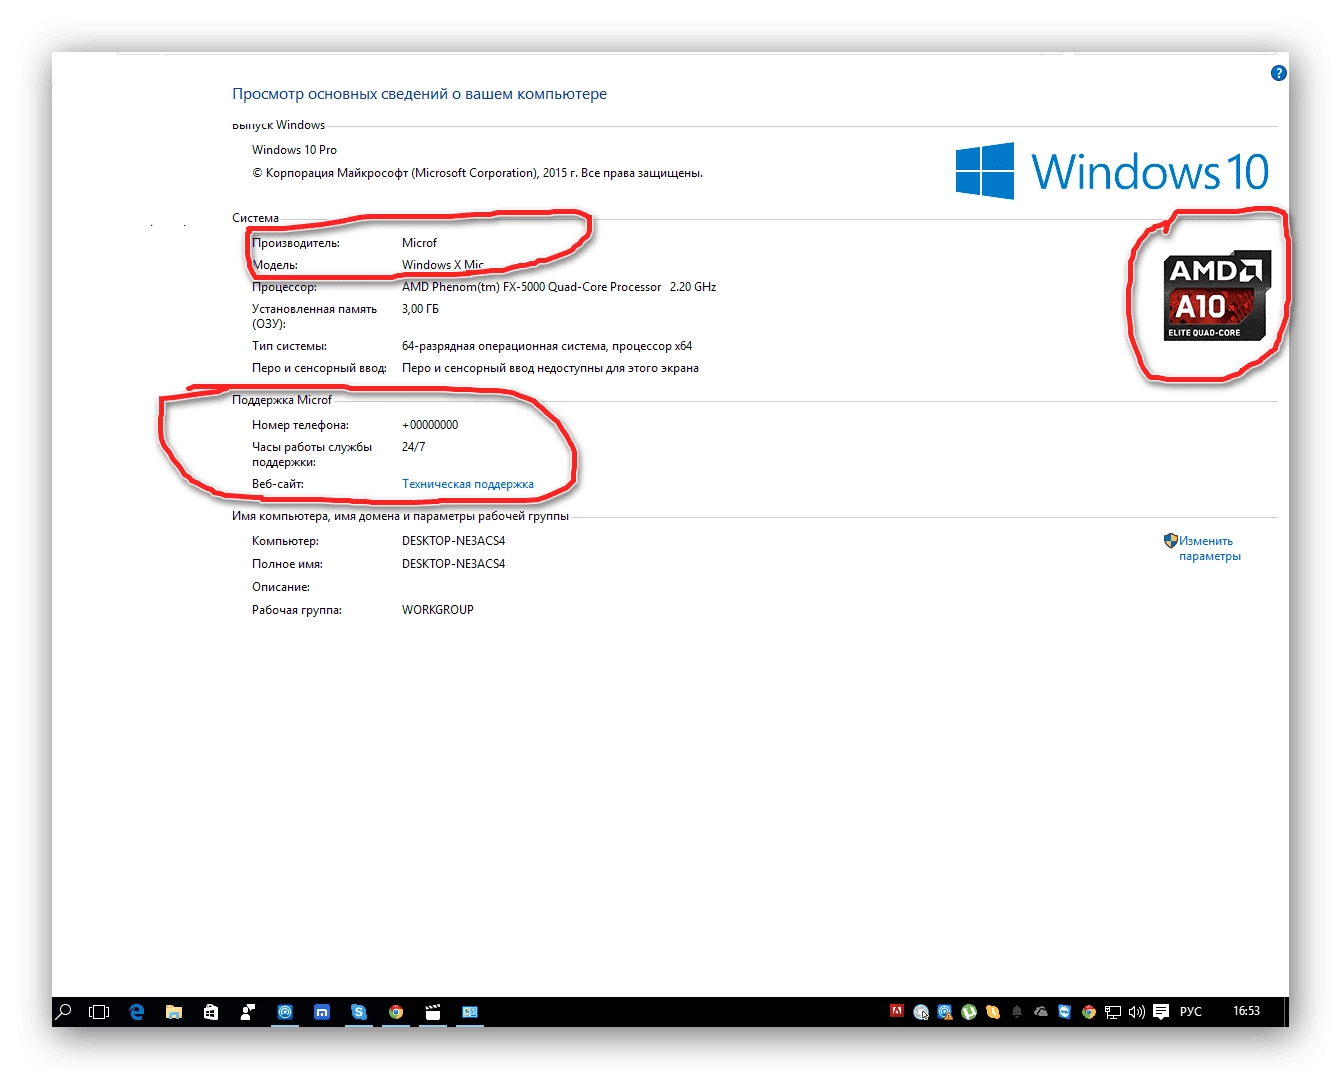Switch to the System control panel taskbar button
This screenshot has height=1079, width=1341.
pos(470,1012)
